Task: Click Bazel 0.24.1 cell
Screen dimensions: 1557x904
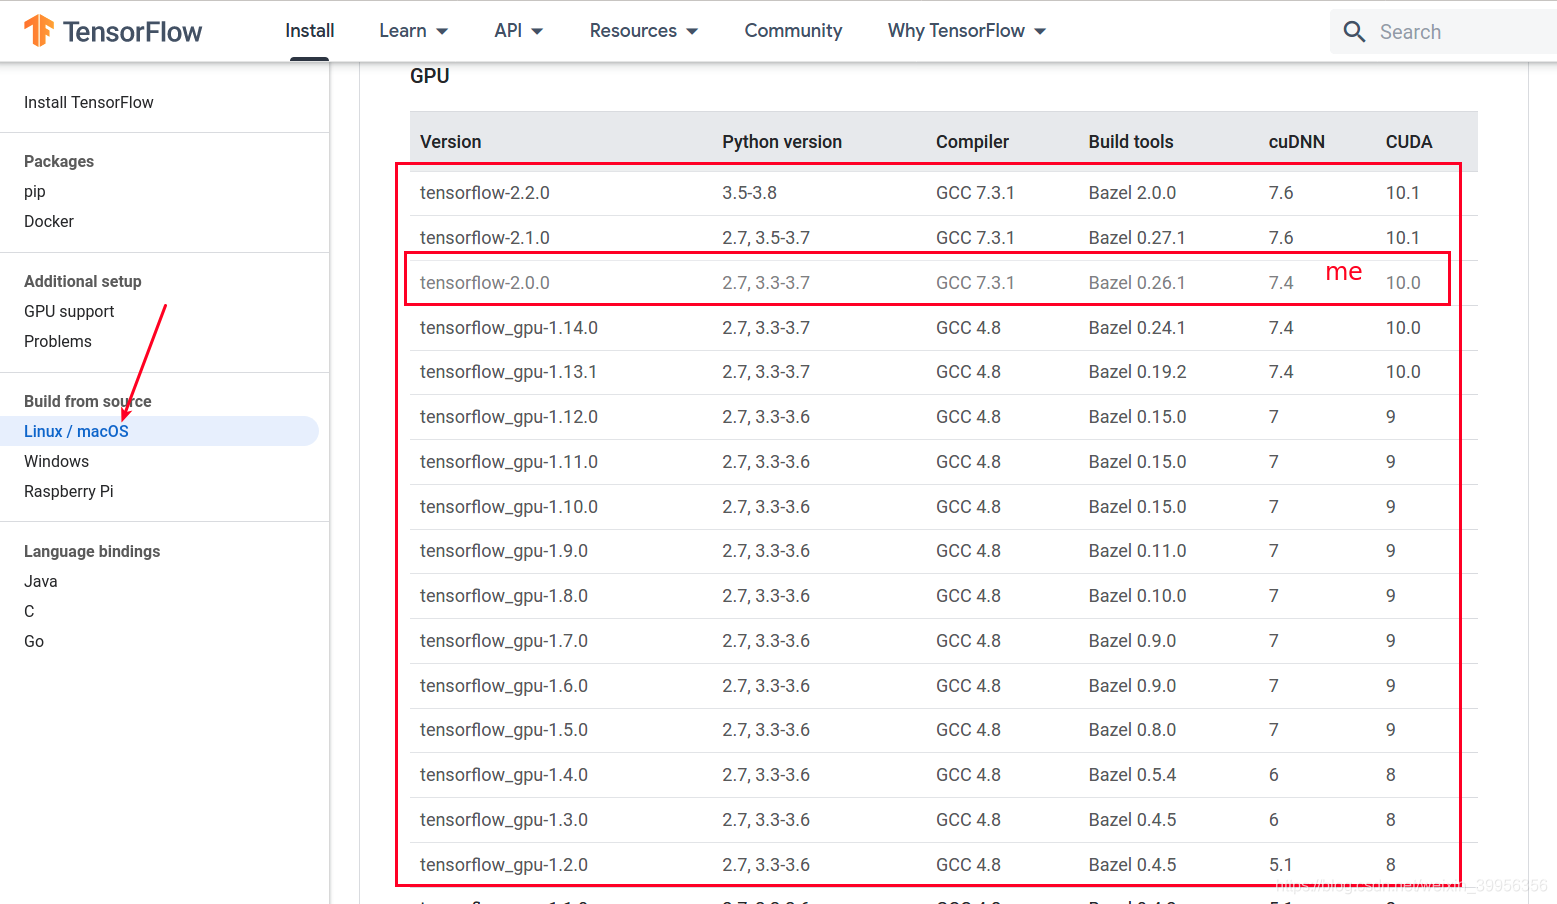Action: pos(1137,328)
